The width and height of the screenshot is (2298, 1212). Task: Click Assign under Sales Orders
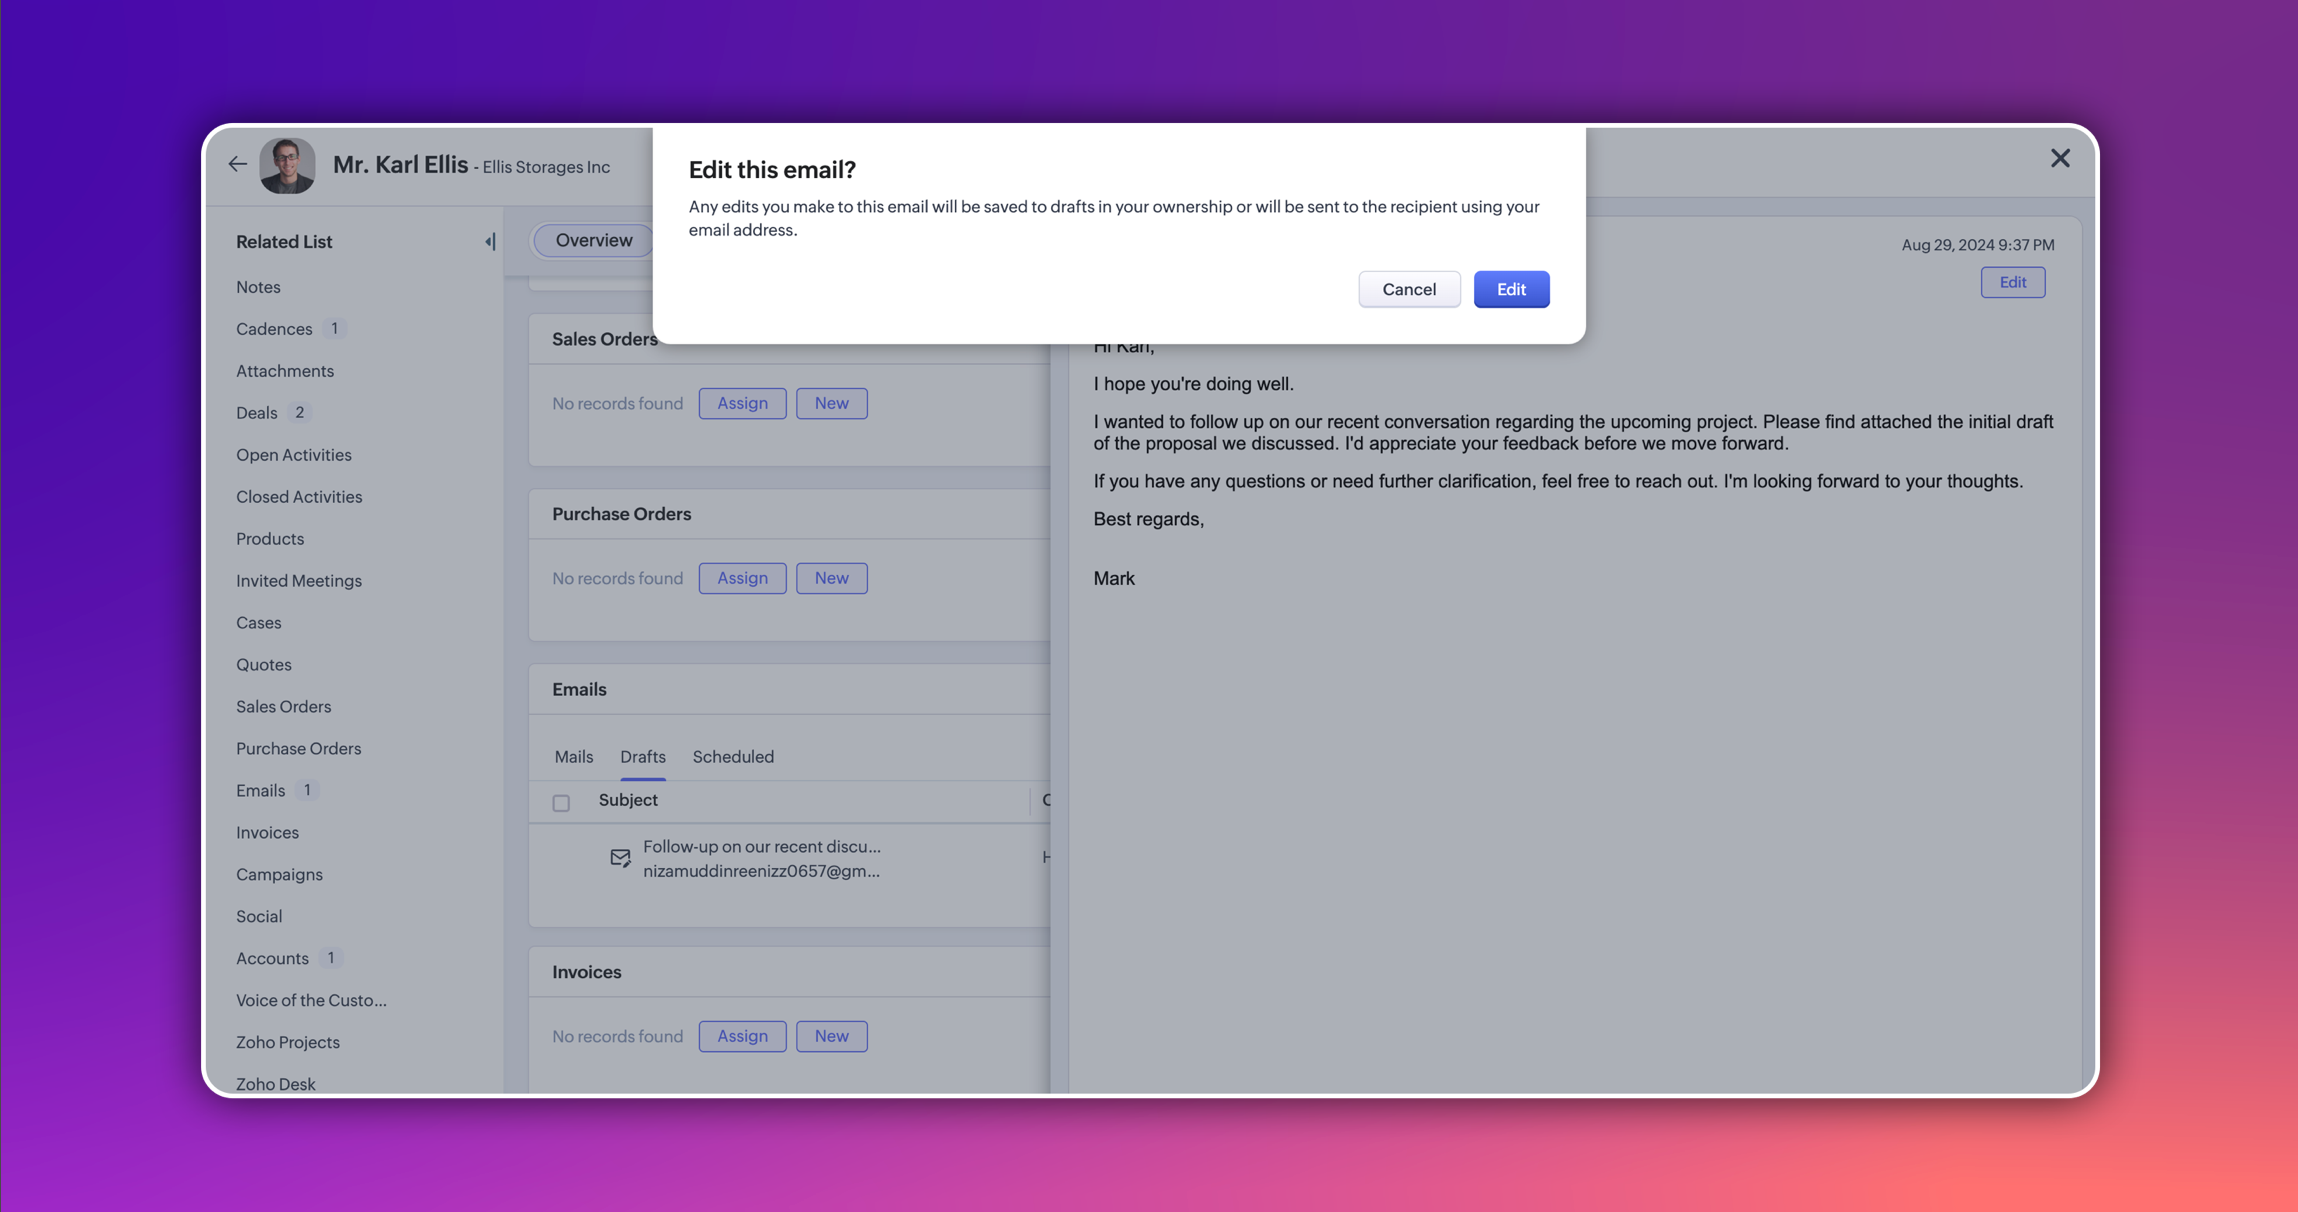[x=742, y=403]
